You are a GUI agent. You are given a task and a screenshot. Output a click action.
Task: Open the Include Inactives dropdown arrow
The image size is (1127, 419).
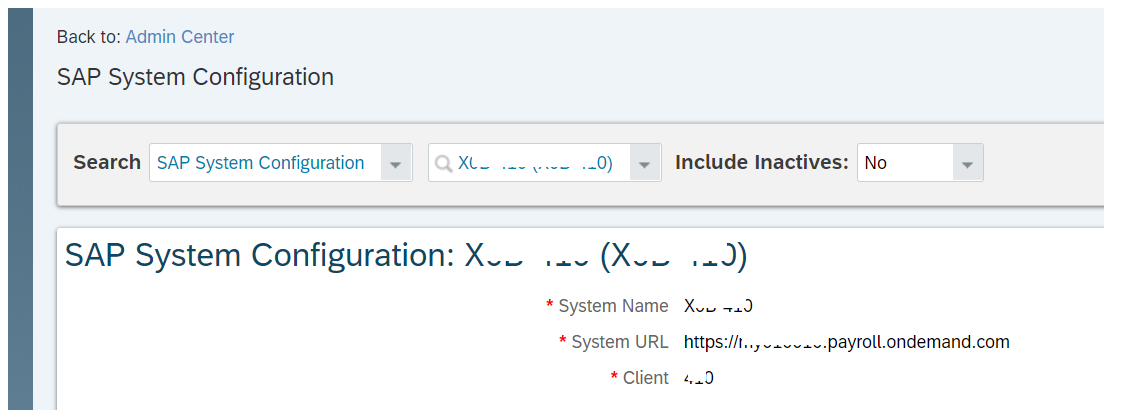(x=967, y=163)
